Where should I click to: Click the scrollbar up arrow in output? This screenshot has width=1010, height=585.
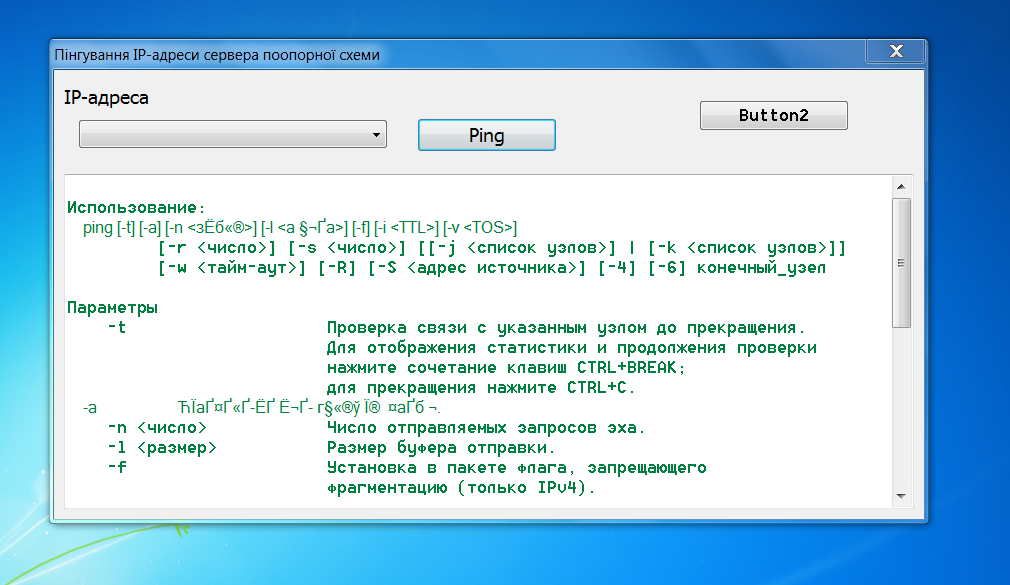tap(901, 186)
